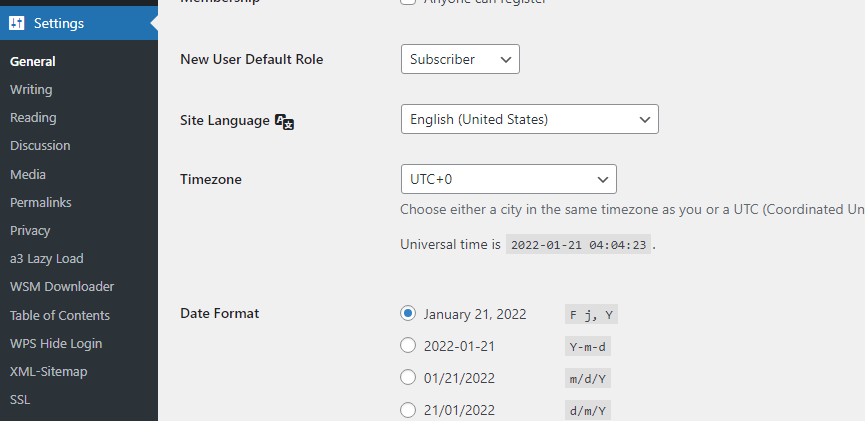Open the New User Default Role dropdown

[x=459, y=59]
